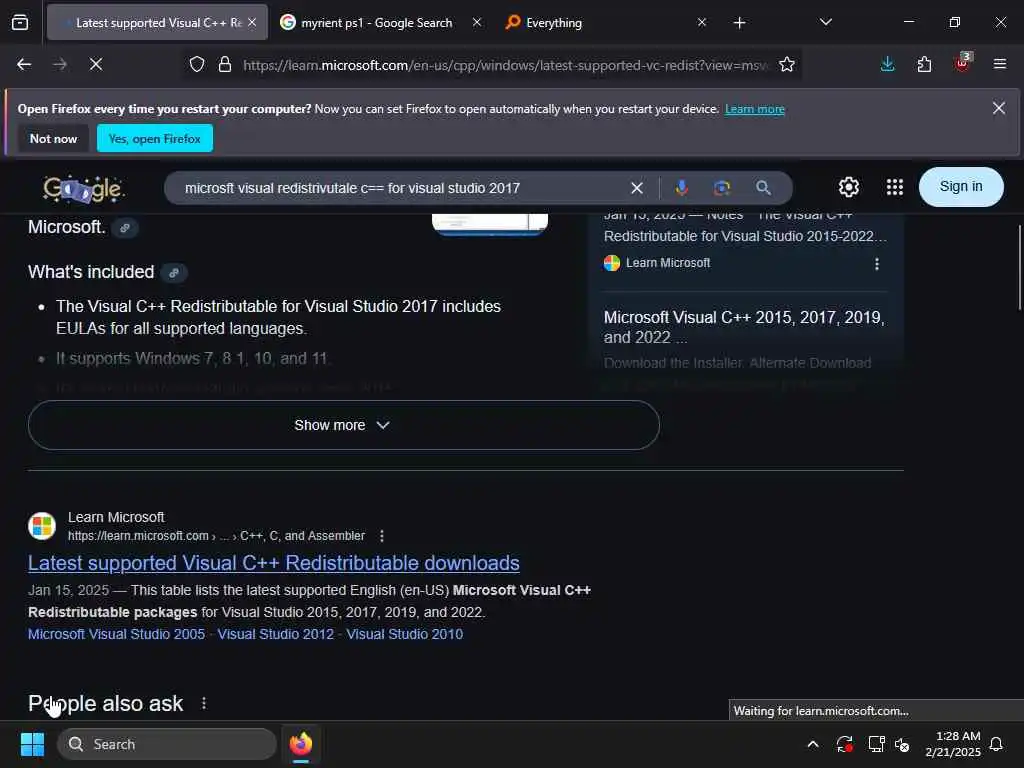This screenshot has width=1024, height=768.
Task: Open the Google apps grid
Action: coord(895,187)
